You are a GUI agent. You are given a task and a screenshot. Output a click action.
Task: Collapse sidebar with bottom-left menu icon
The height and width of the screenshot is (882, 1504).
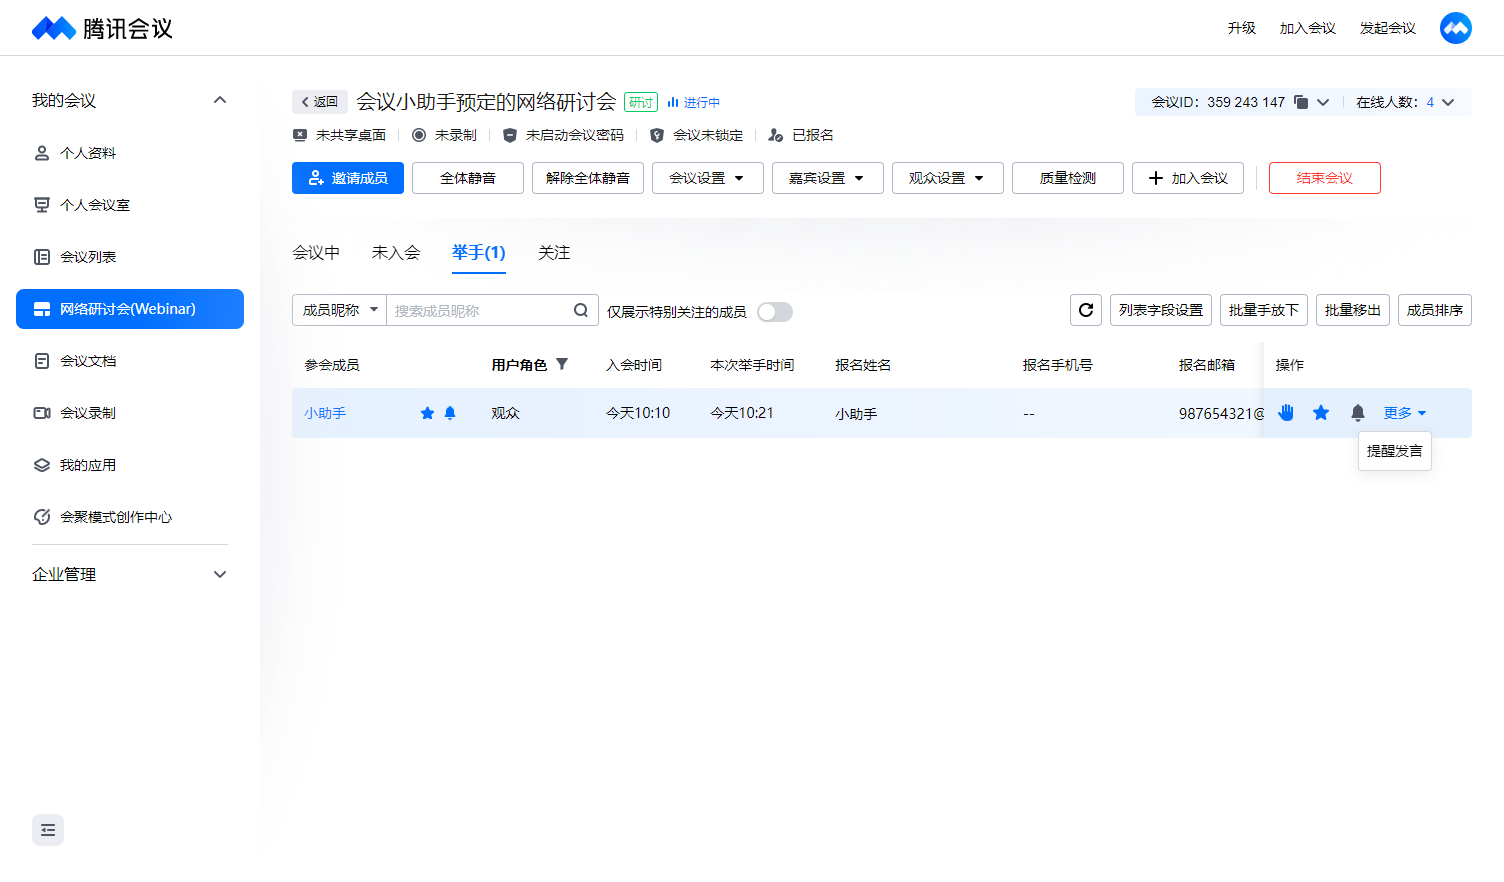tap(48, 830)
